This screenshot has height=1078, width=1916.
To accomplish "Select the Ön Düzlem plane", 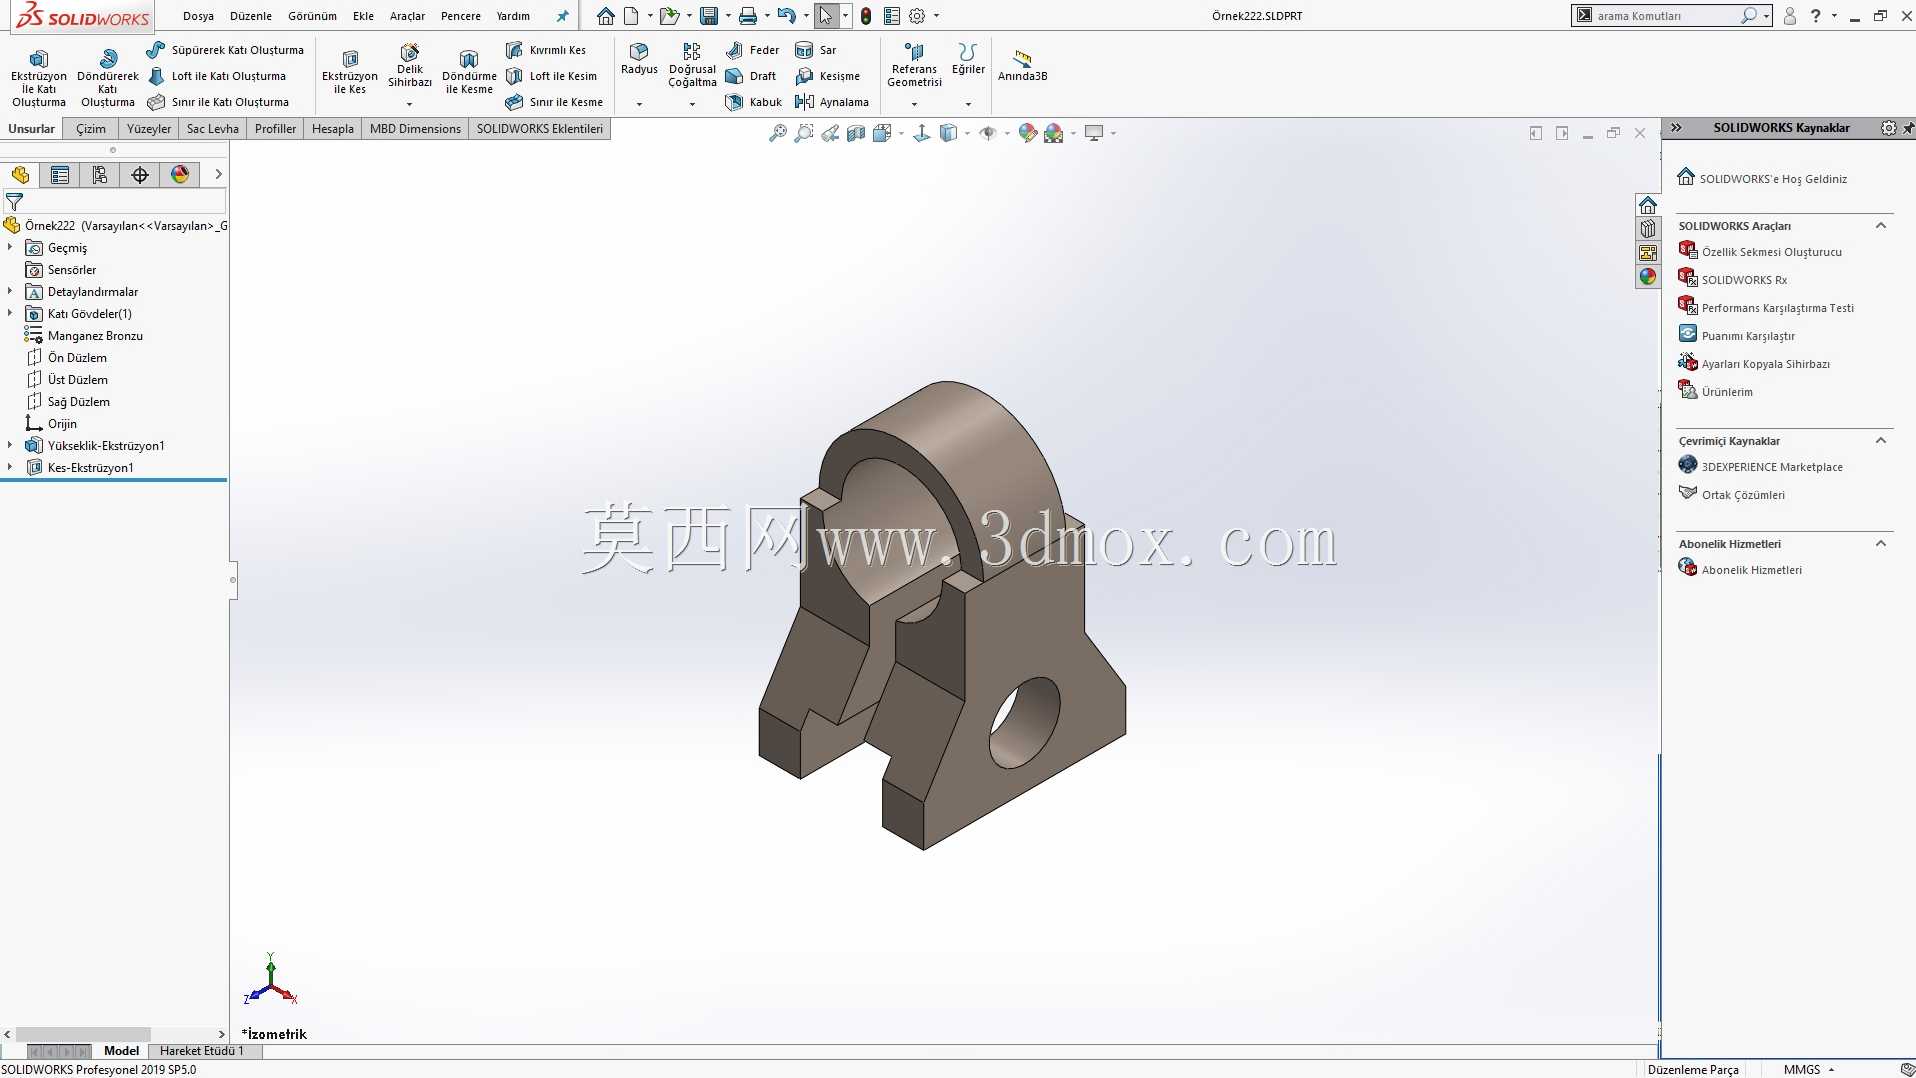I will pos(77,358).
